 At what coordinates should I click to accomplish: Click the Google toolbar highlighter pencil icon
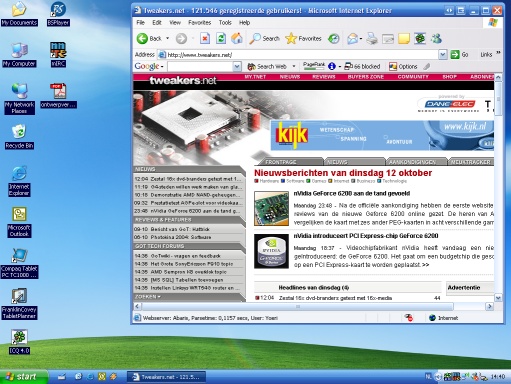tap(427, 66)
